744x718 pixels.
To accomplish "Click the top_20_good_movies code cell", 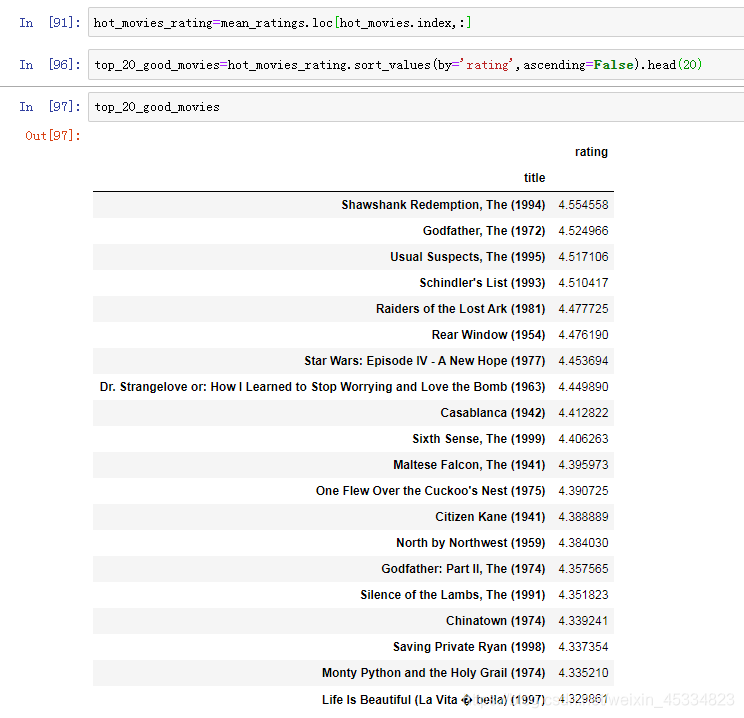I will pos(416,107).
